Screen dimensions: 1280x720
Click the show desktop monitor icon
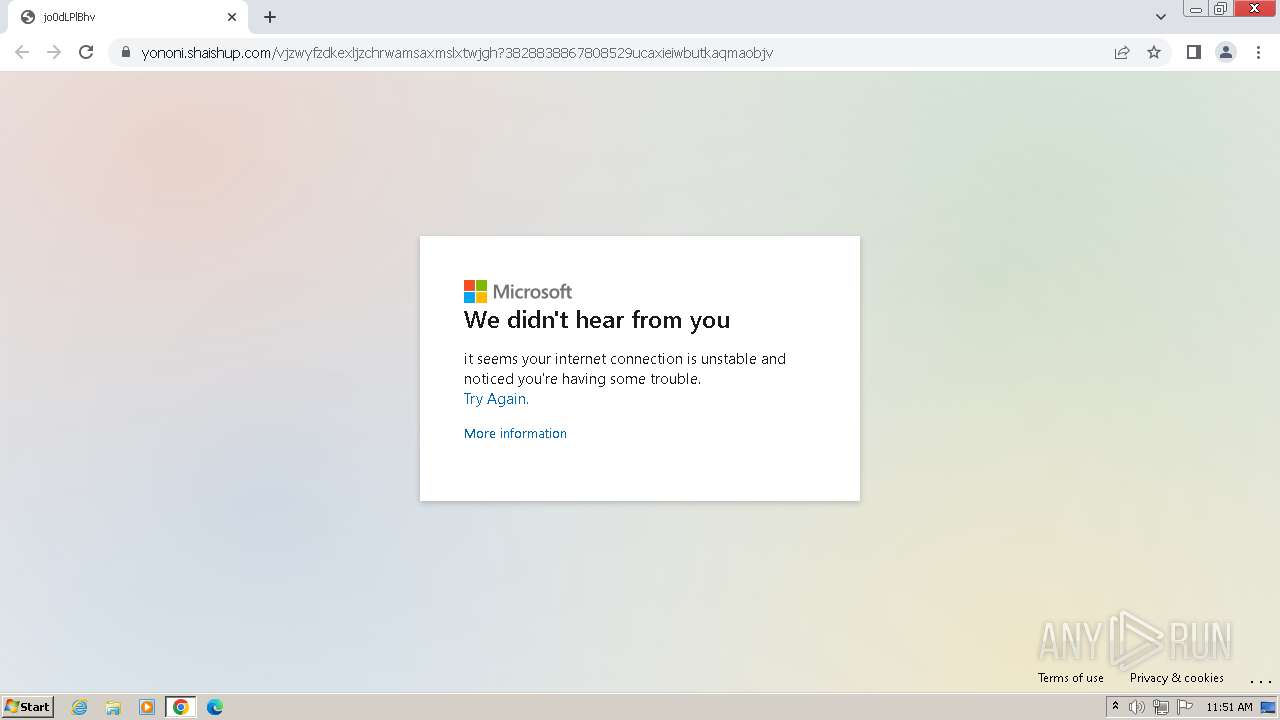tap(1268, 707)
